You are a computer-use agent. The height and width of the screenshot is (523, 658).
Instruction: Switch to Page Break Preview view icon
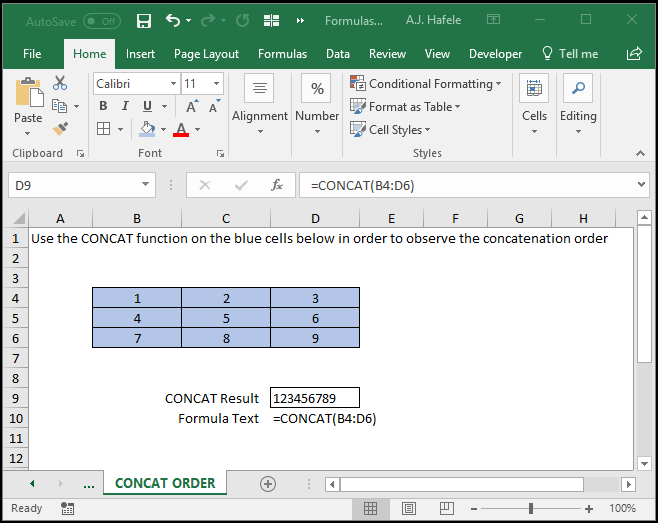click(x=446, y=508)
